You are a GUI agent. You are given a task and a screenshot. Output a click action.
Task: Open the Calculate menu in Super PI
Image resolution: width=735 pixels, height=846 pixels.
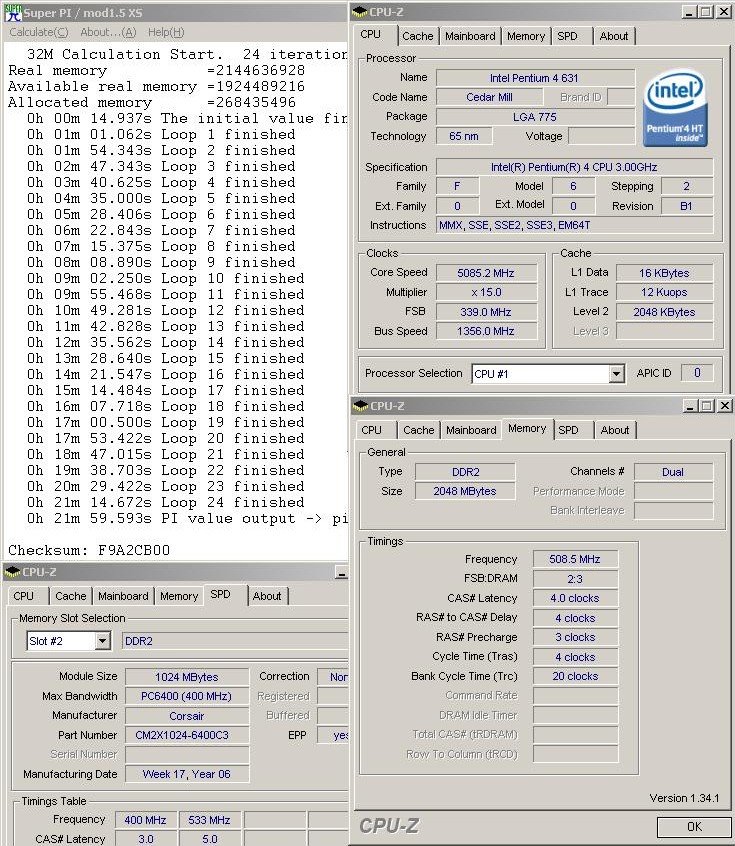tap(39, 32)
